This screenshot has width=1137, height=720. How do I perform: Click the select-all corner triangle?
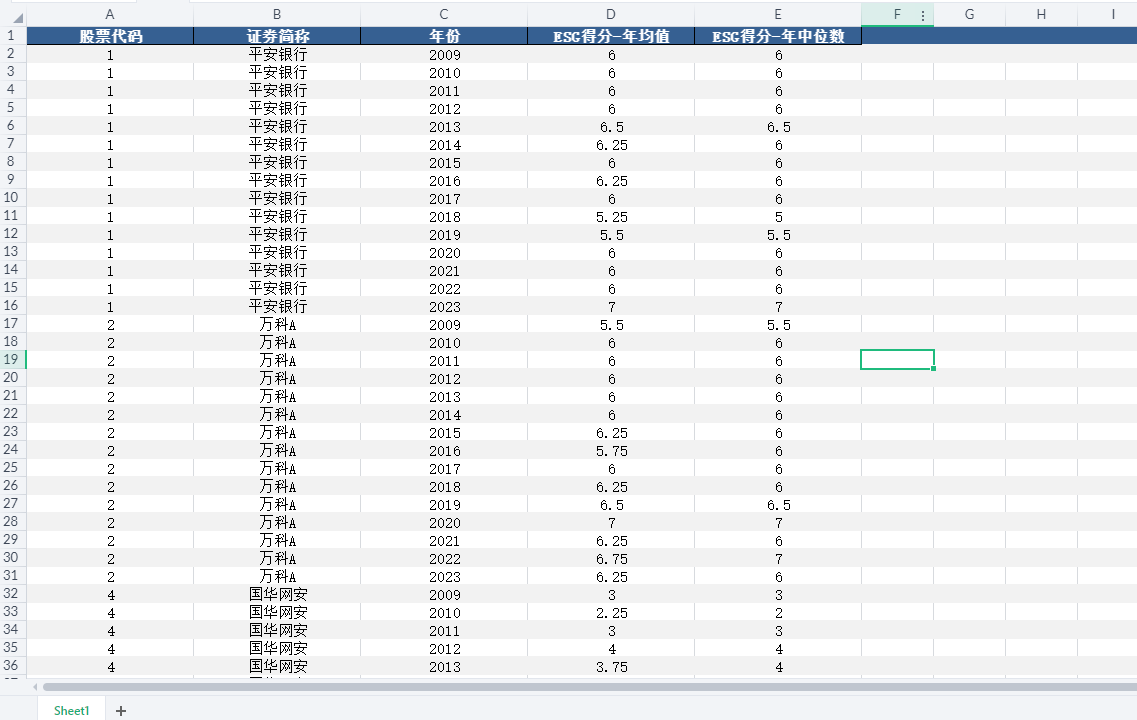(x=16, y=17)
